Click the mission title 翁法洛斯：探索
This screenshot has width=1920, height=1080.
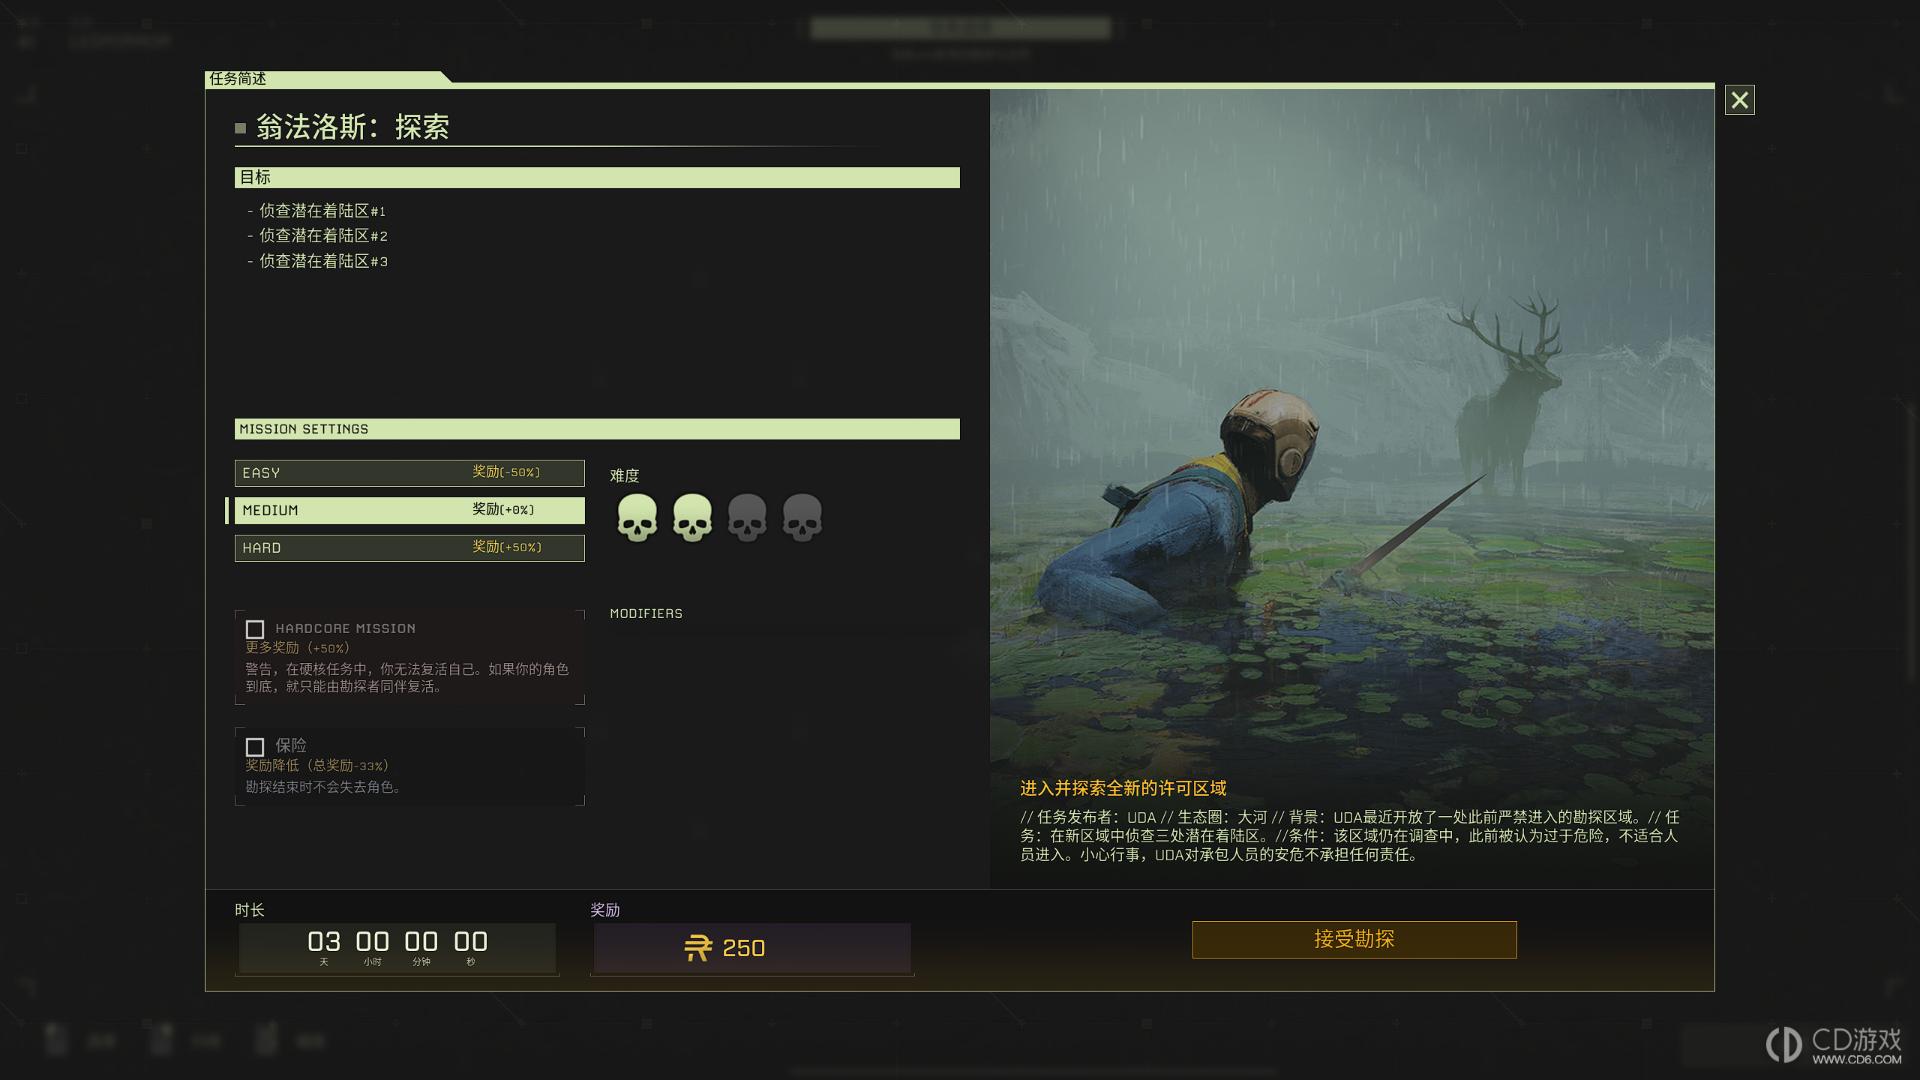pyautogui.click(x=352, y=127)
